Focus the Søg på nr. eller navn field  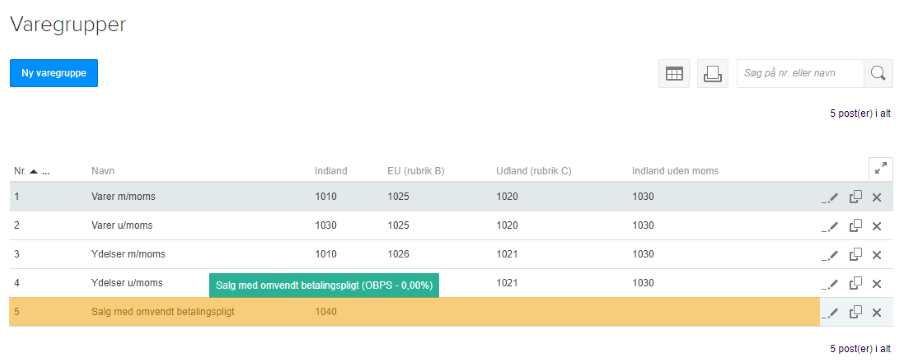coord(800,74)
